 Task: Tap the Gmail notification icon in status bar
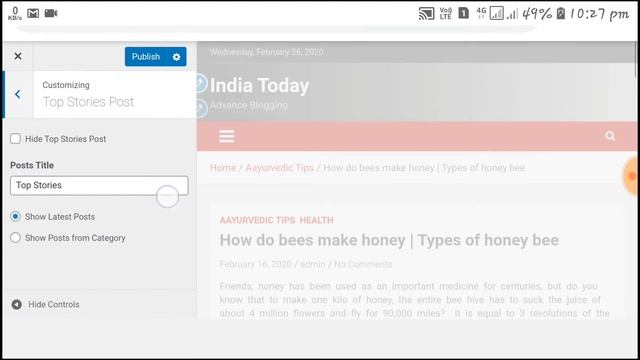click(x=33, y=13)
